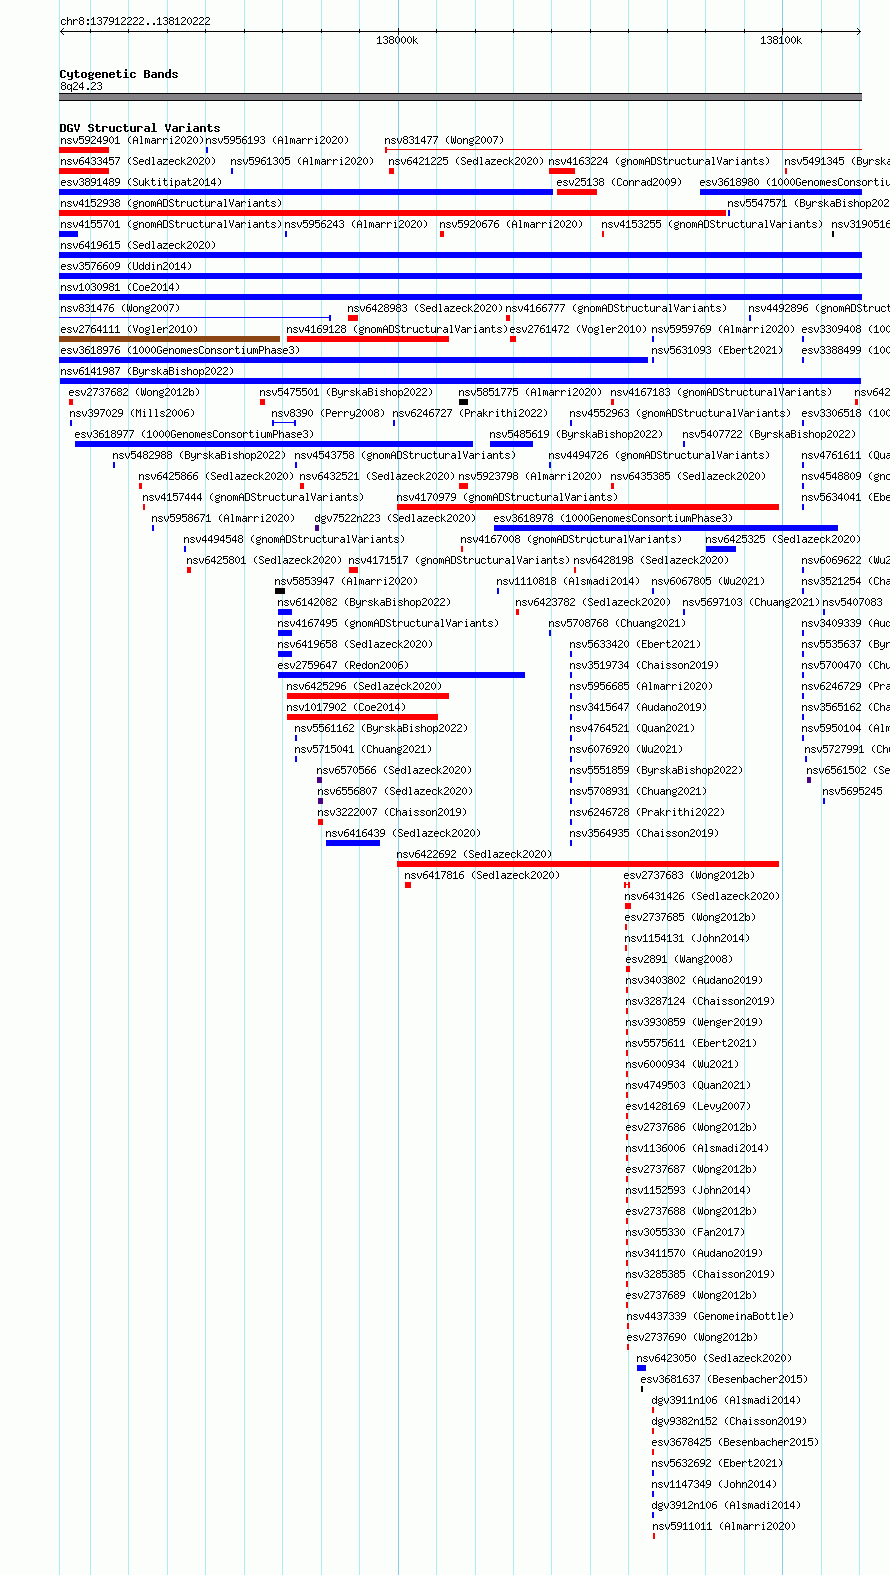This screenshot has height=1575, width=890.
Task: Open variant nsv6142082 (ByrskaBishop2022) label
Action: 364,602
